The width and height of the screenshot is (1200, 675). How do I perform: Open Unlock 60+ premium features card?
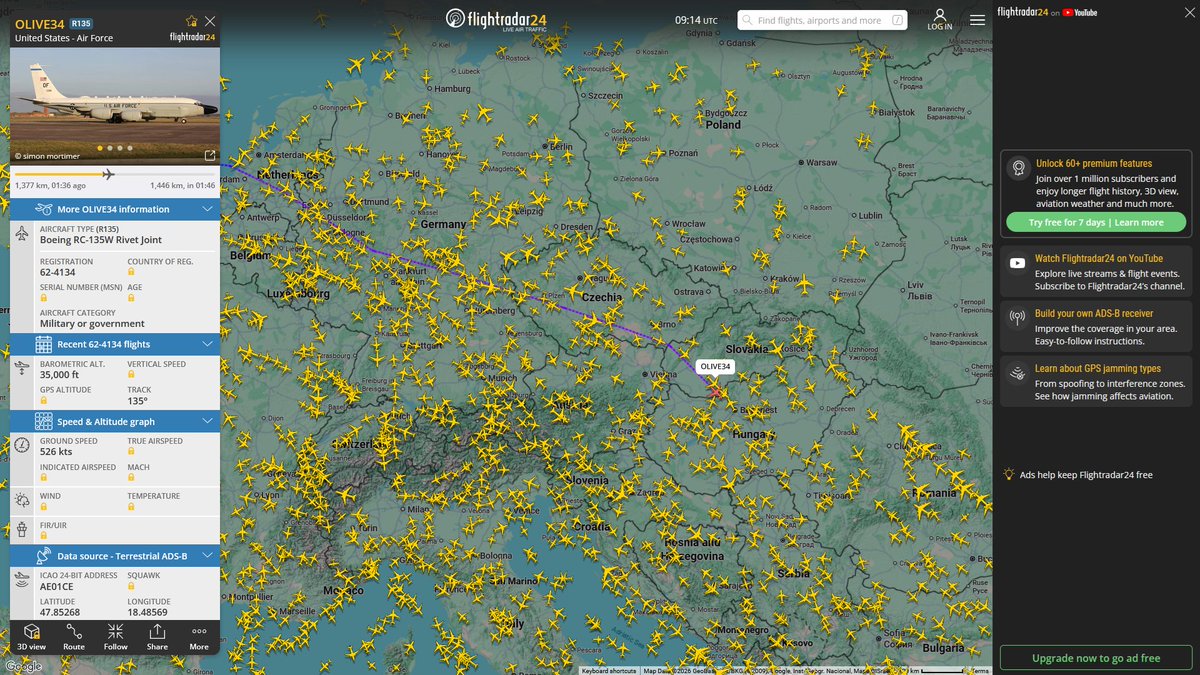(x=1096, y=194)
